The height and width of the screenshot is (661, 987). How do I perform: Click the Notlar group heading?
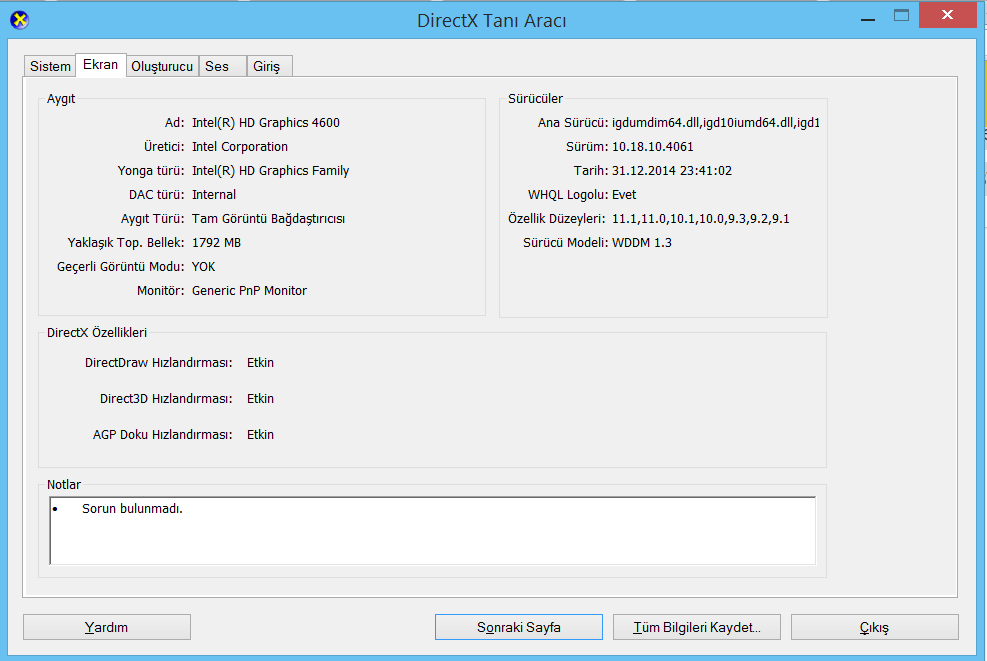(64, 485)
